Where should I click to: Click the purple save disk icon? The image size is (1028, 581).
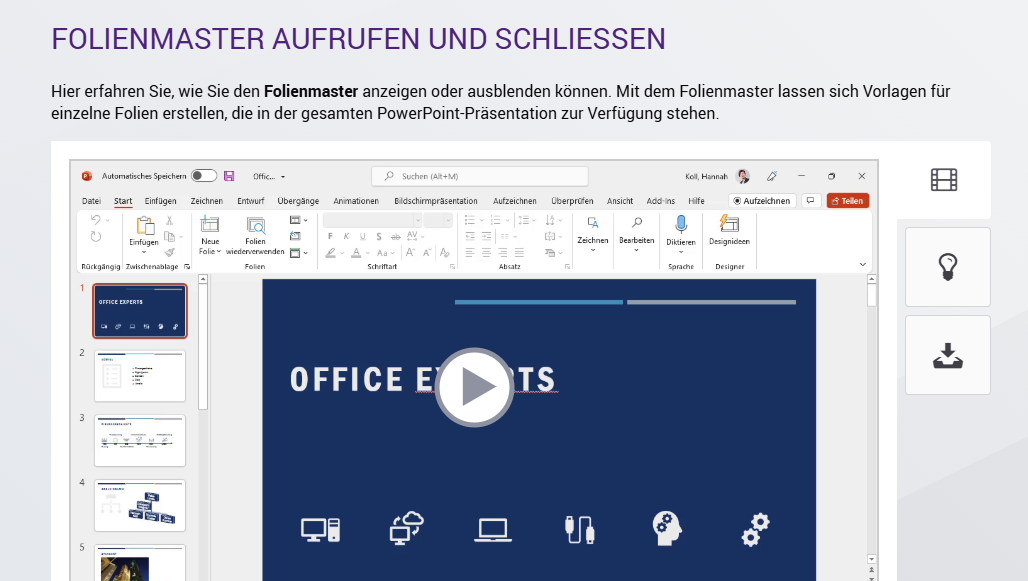point(229,176)
